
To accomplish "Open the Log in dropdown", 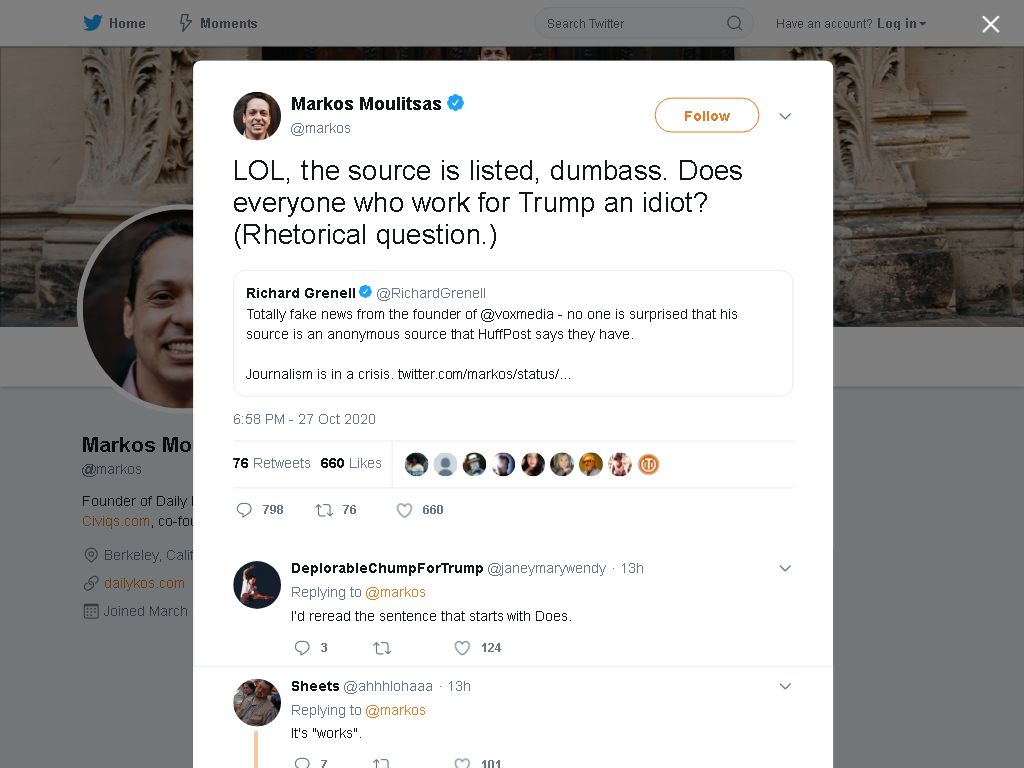I will coord(902,24).
